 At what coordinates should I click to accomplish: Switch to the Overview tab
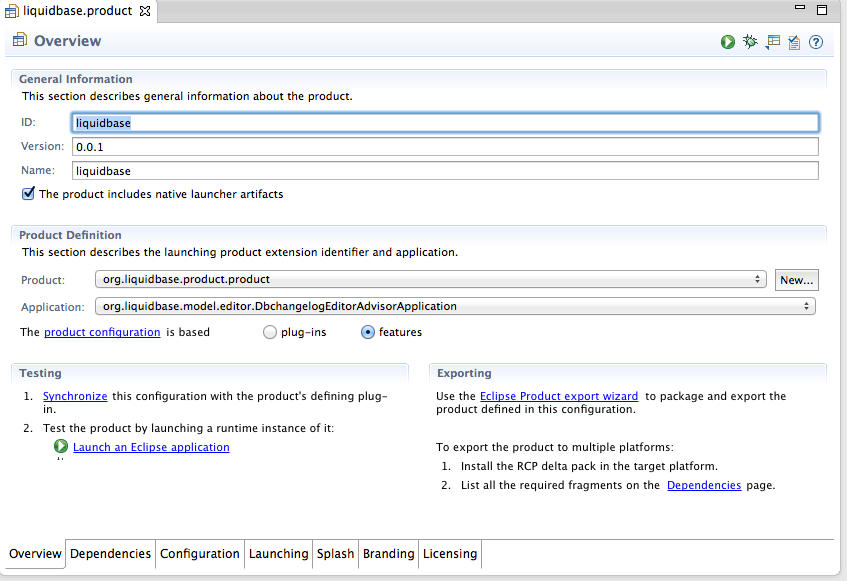[35, 554]
